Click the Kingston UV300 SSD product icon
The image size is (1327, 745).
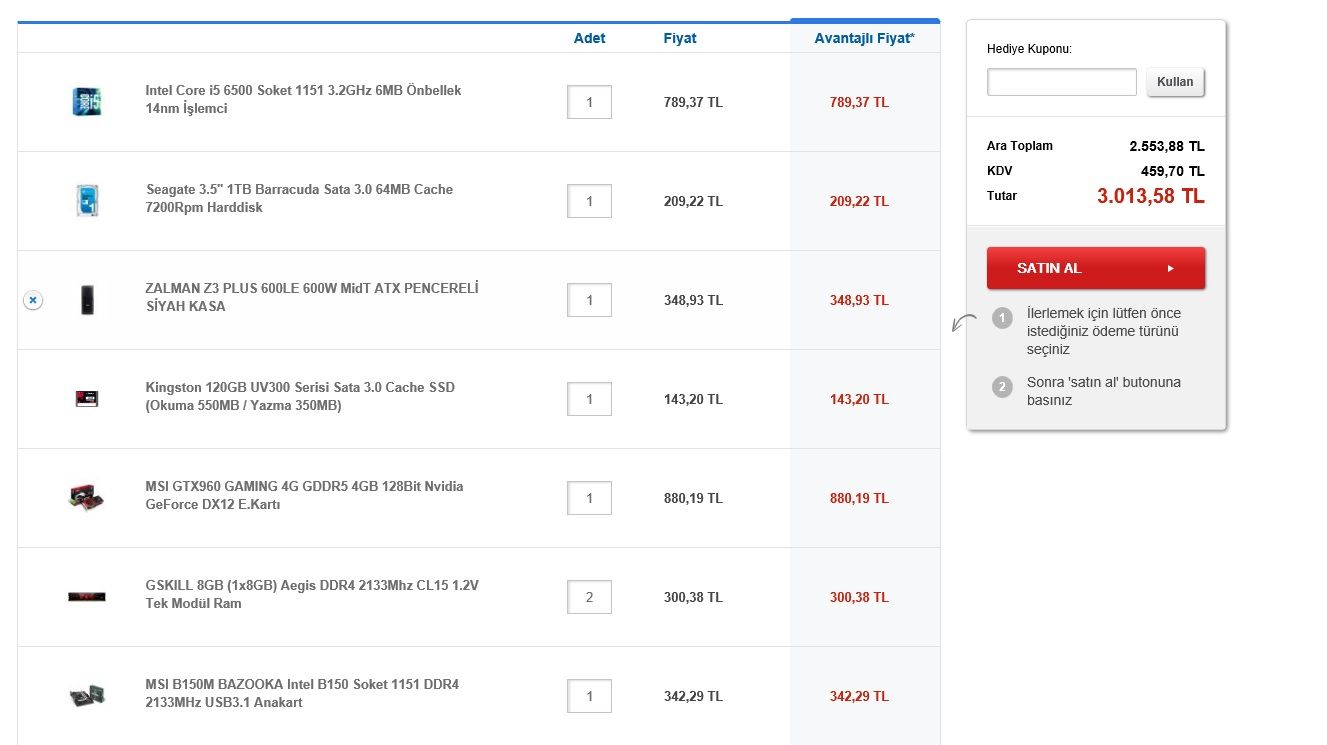(87, 398)
